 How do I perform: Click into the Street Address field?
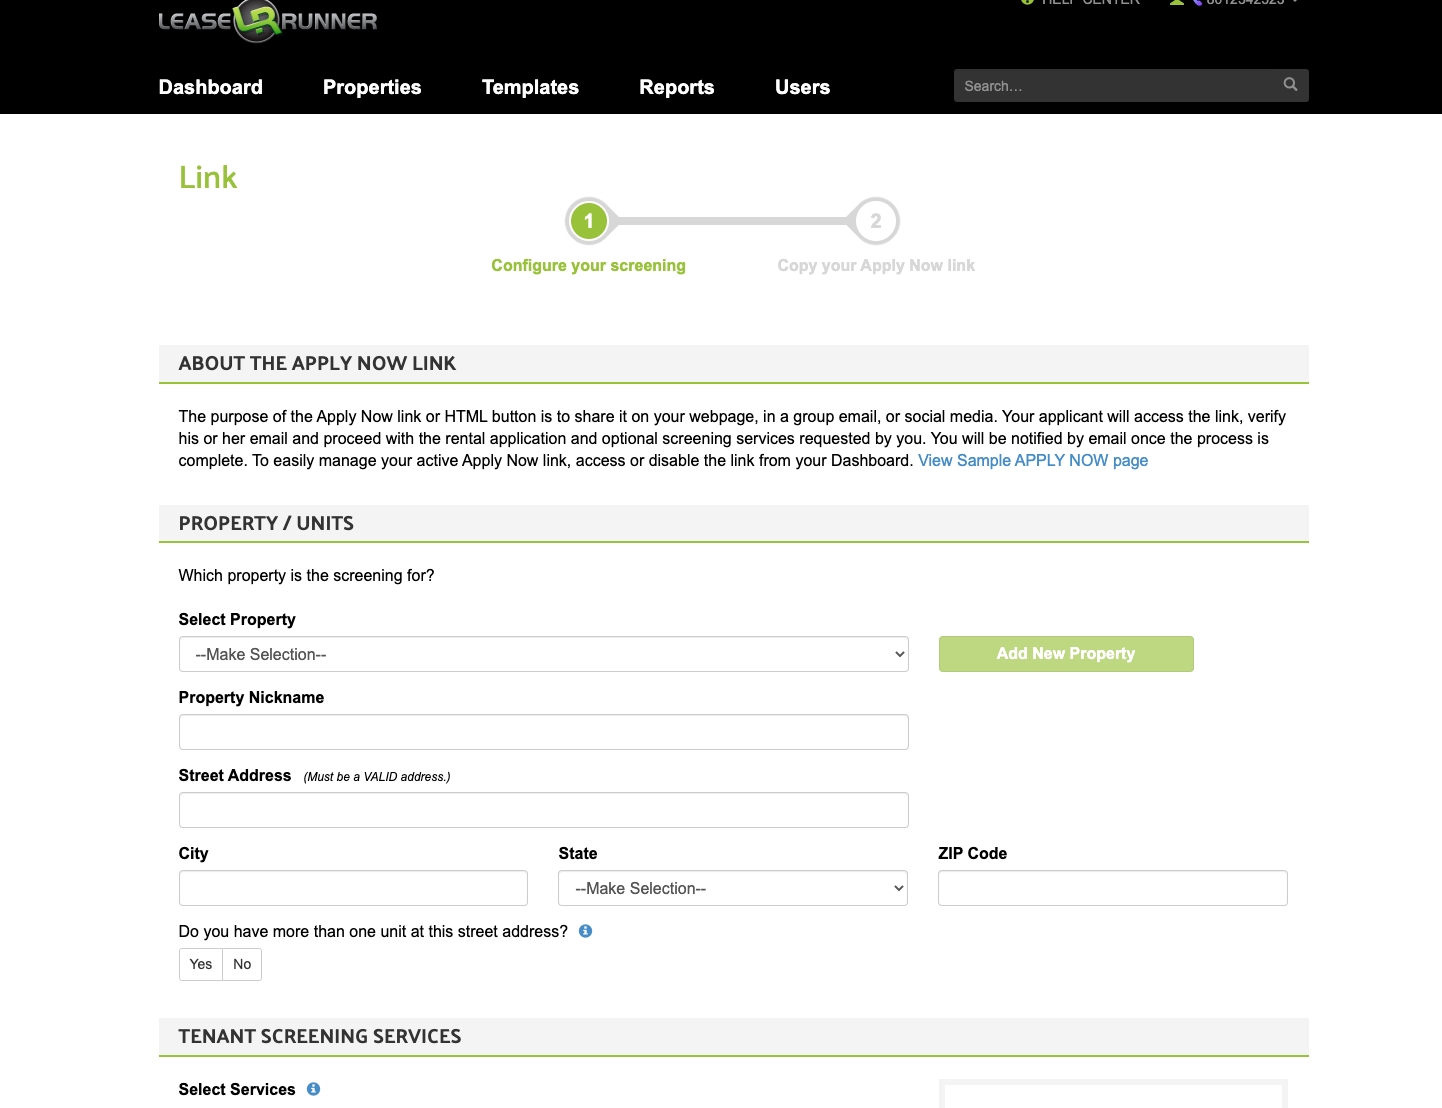(x=543, y=810)
